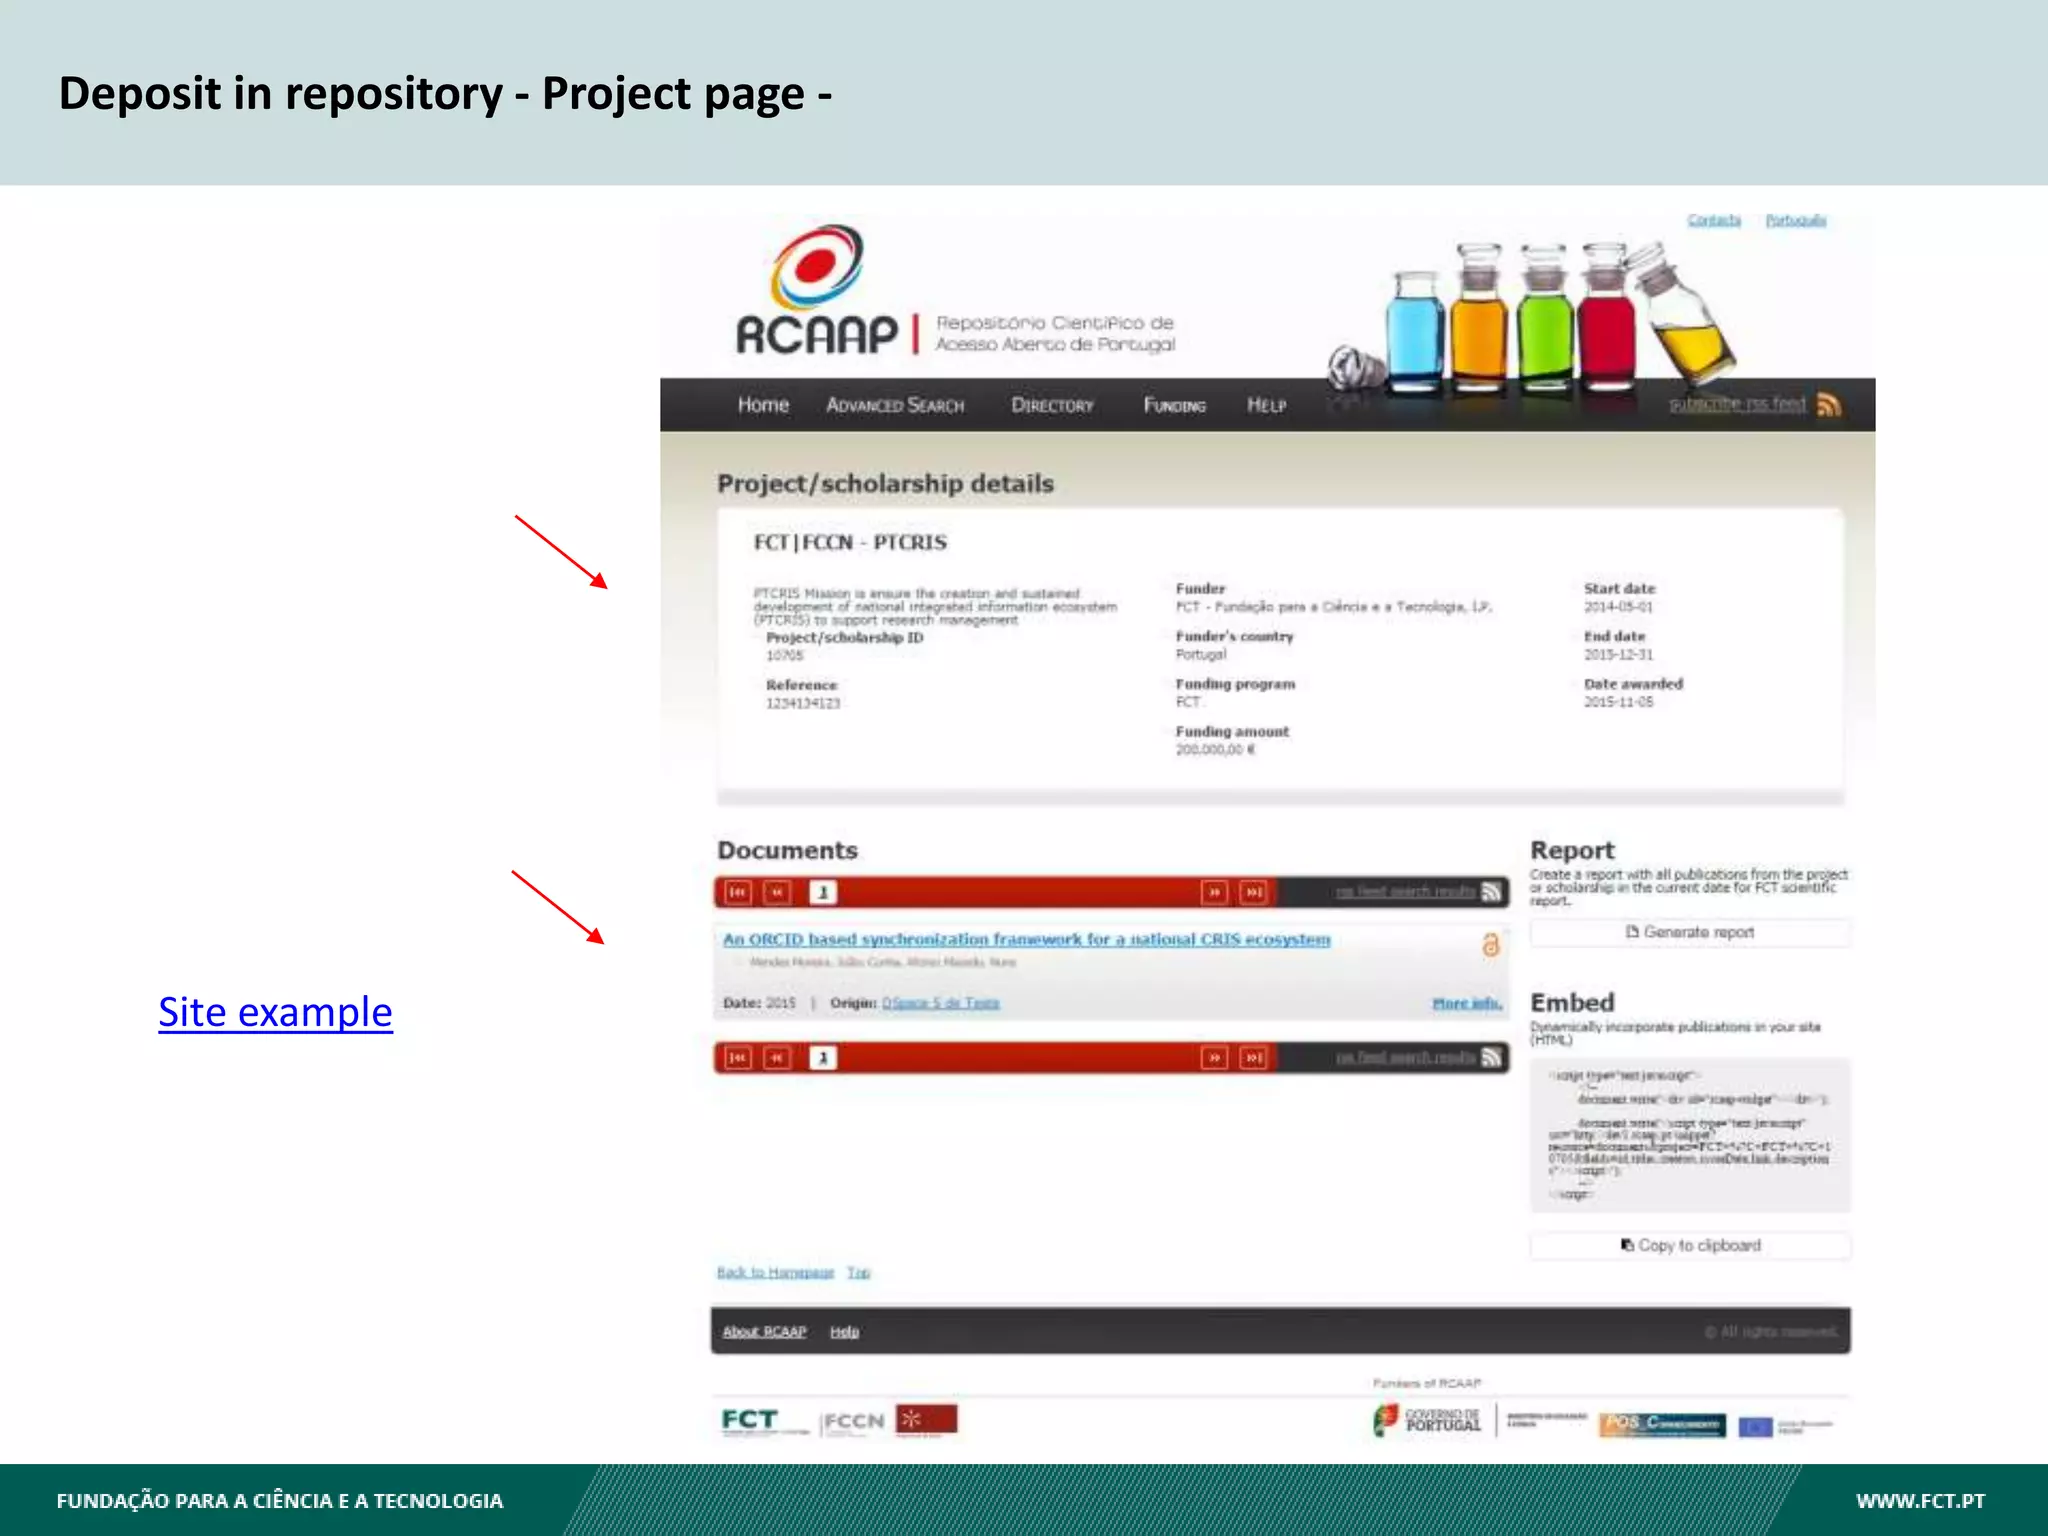Open the Home menu item
The image size is (2048, 1536).
(763, 405)
